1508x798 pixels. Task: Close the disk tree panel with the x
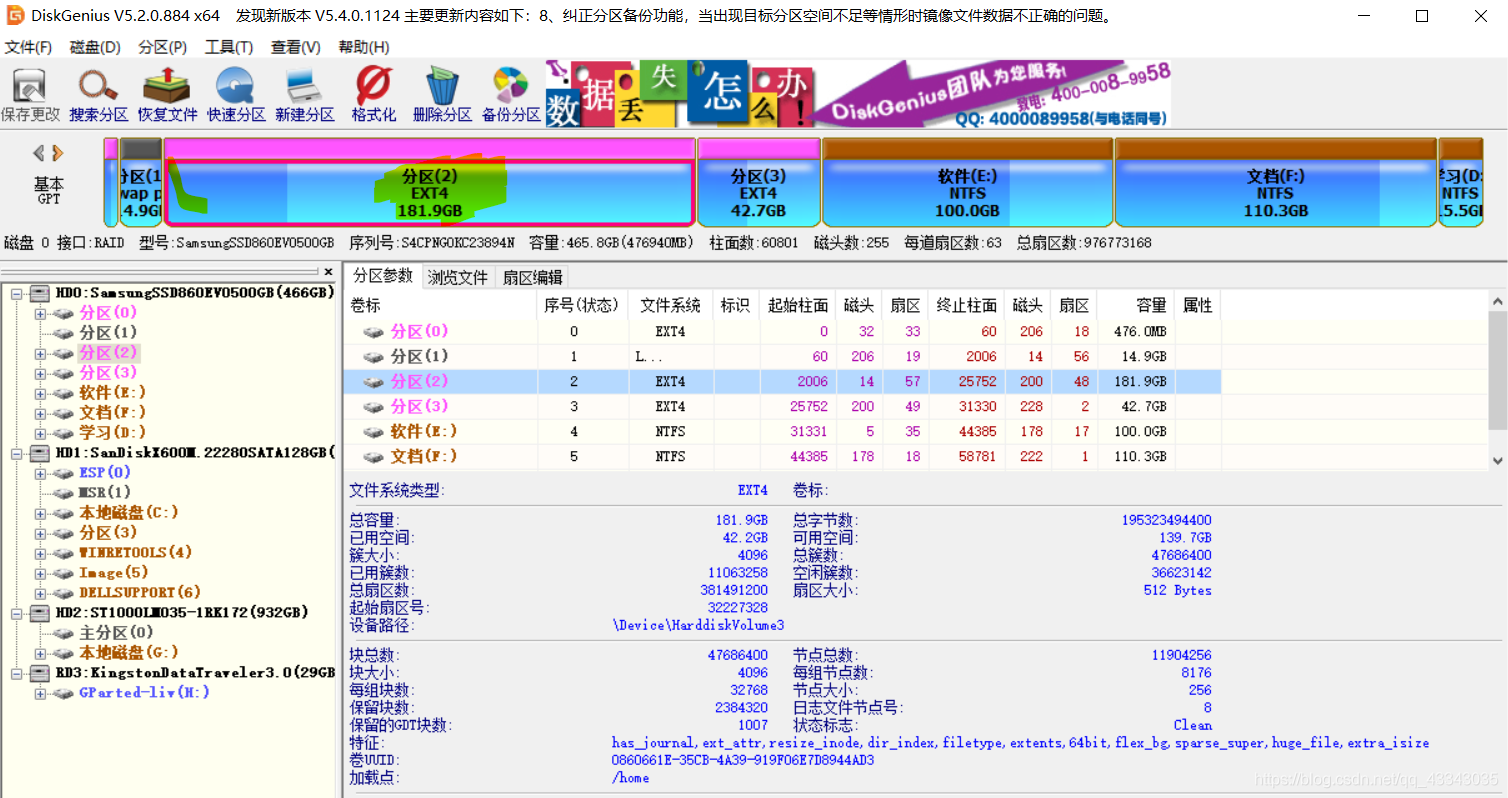329,271
